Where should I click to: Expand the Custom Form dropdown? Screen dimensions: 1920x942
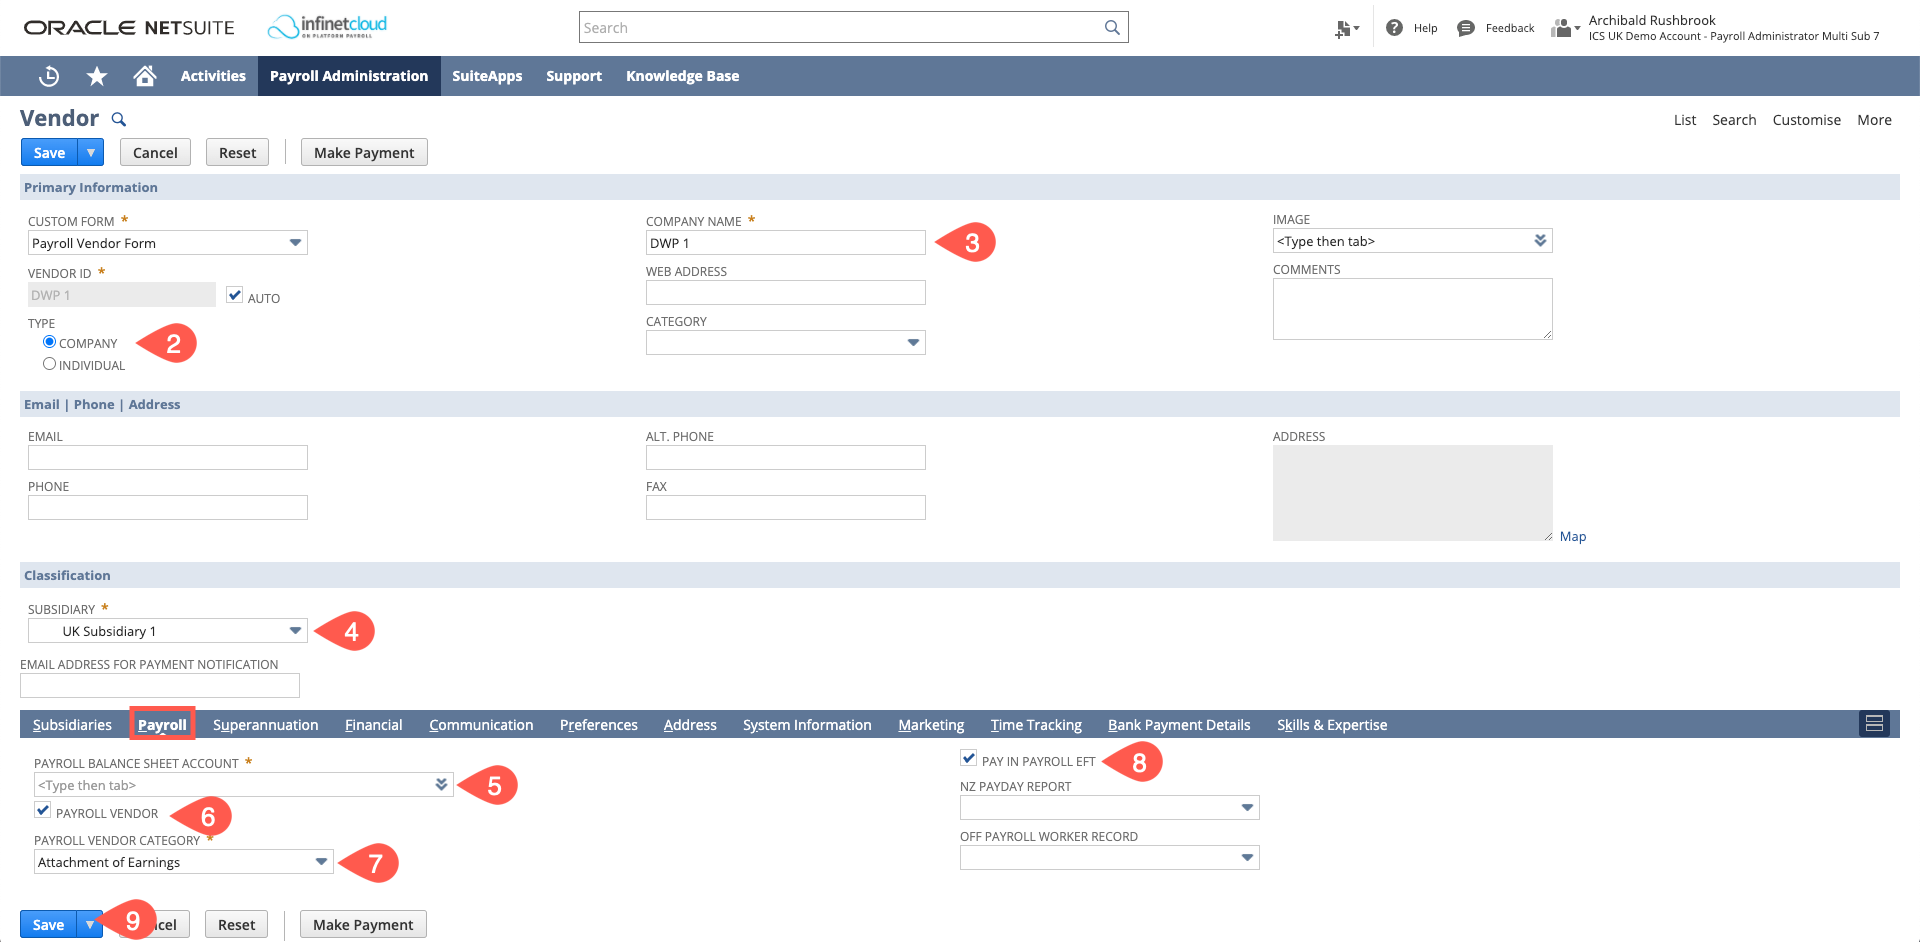click(295, 242)
